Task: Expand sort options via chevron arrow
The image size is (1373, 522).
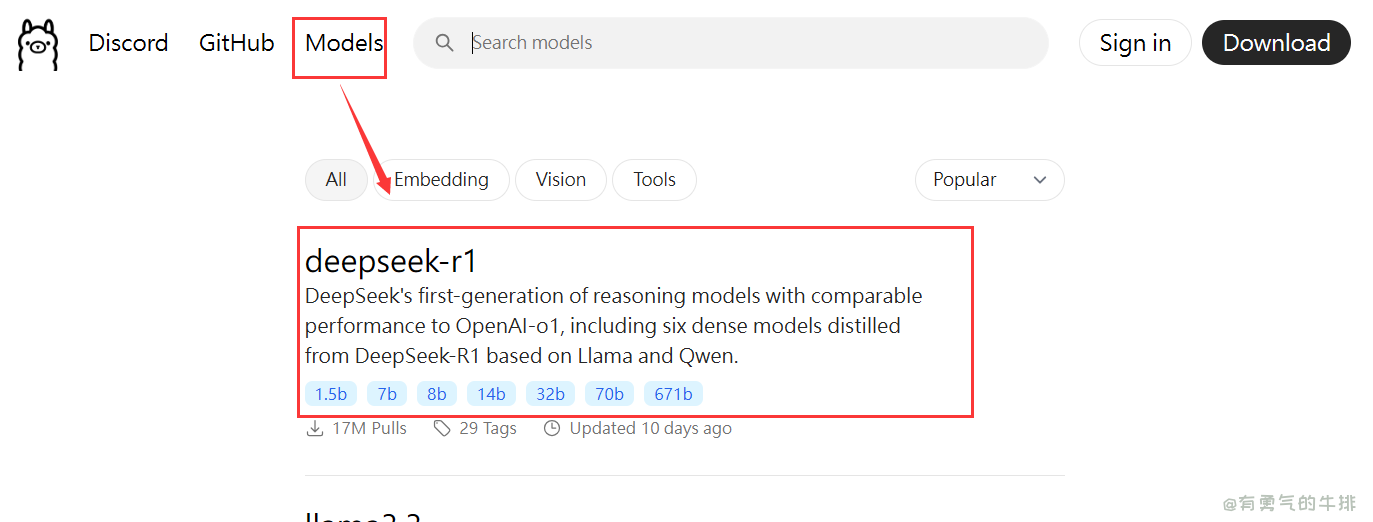Action: point(1040,180)
